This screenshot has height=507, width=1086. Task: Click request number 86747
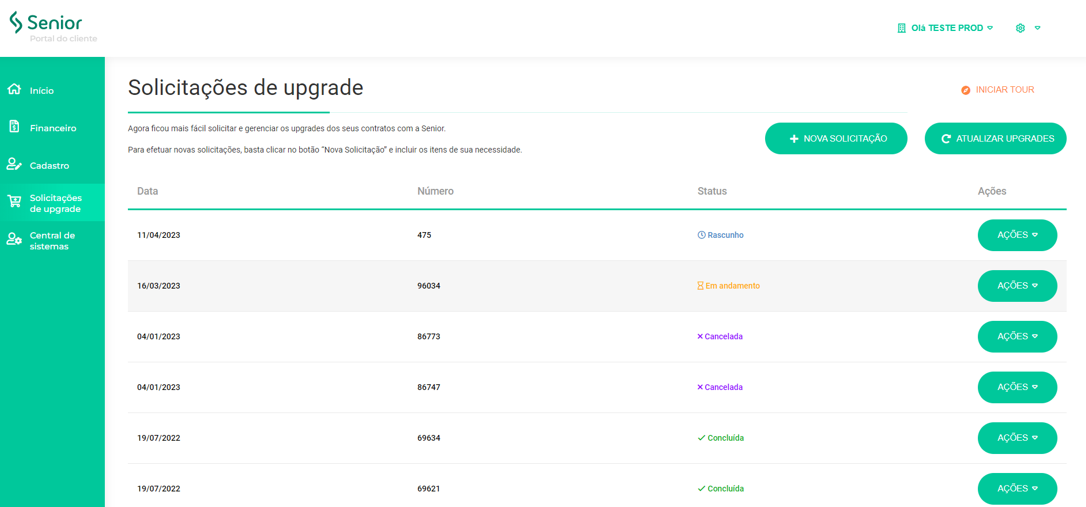429,387
